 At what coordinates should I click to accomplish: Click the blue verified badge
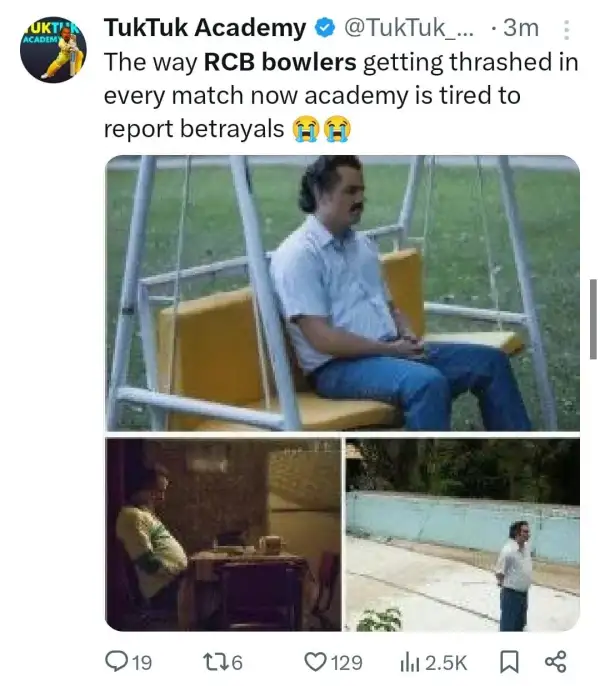point(324,29)
